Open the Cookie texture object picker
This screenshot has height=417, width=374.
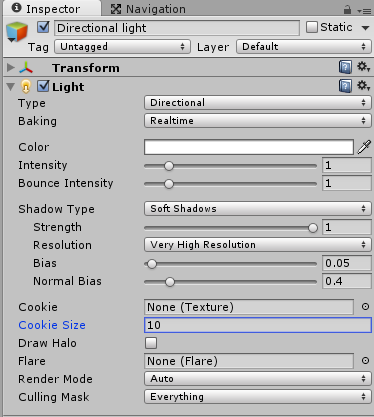365,307
